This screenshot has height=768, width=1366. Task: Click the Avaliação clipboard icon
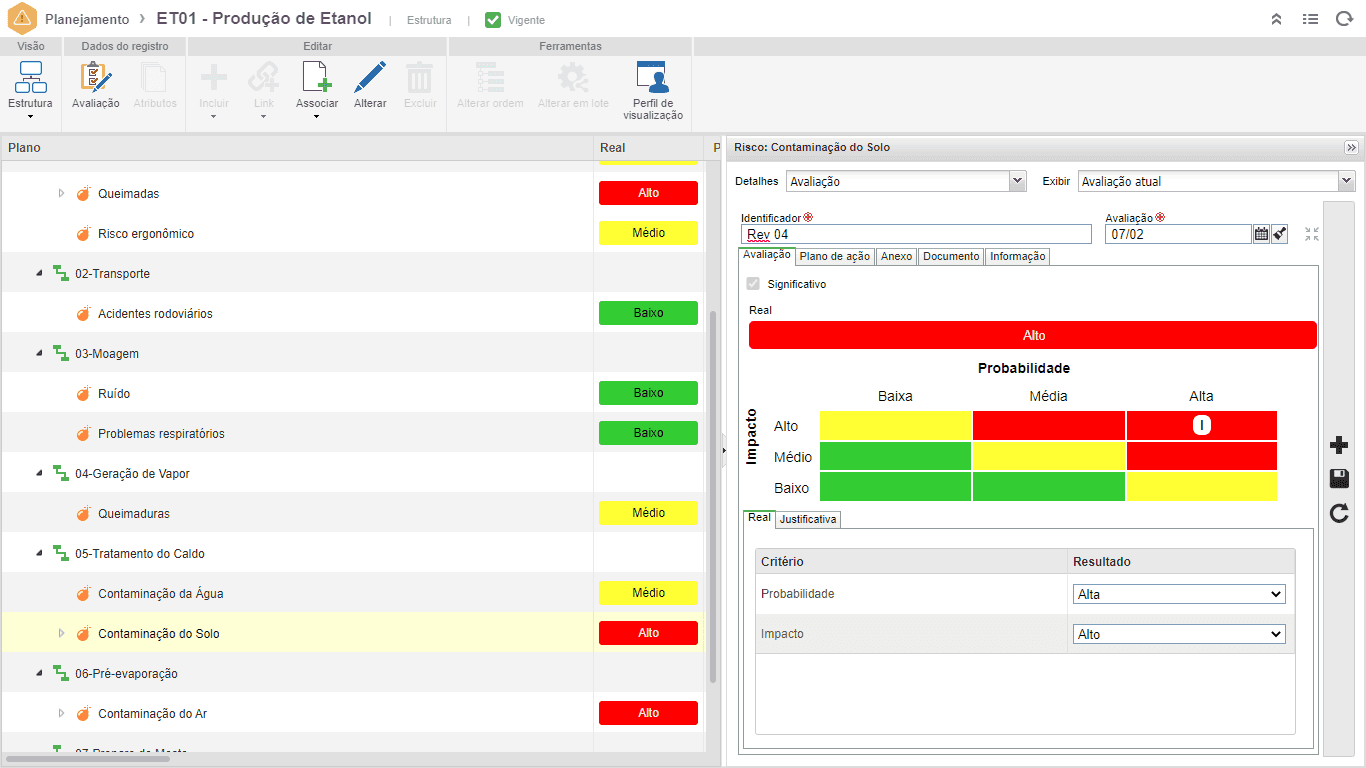click(x=96, y=78)
